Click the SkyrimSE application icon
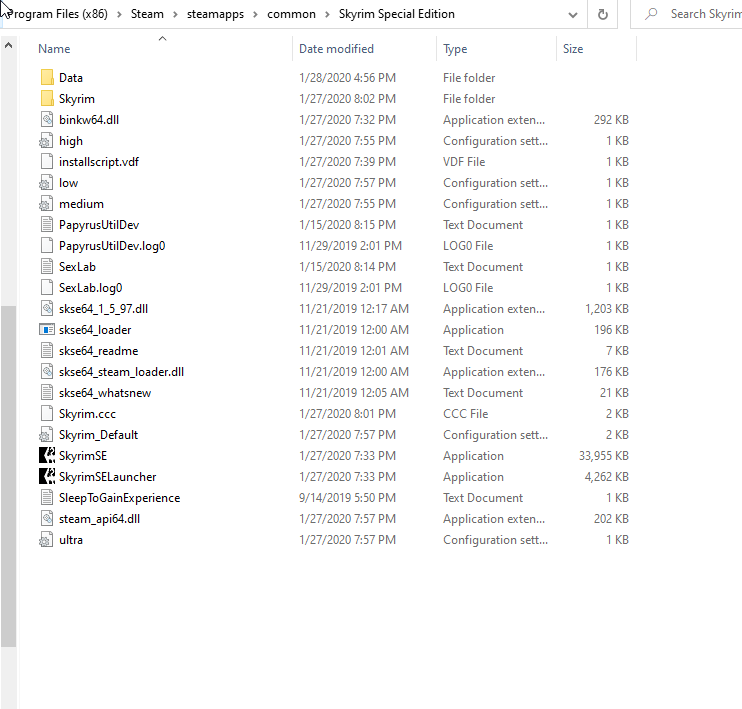742x709 pixels. 47,456
